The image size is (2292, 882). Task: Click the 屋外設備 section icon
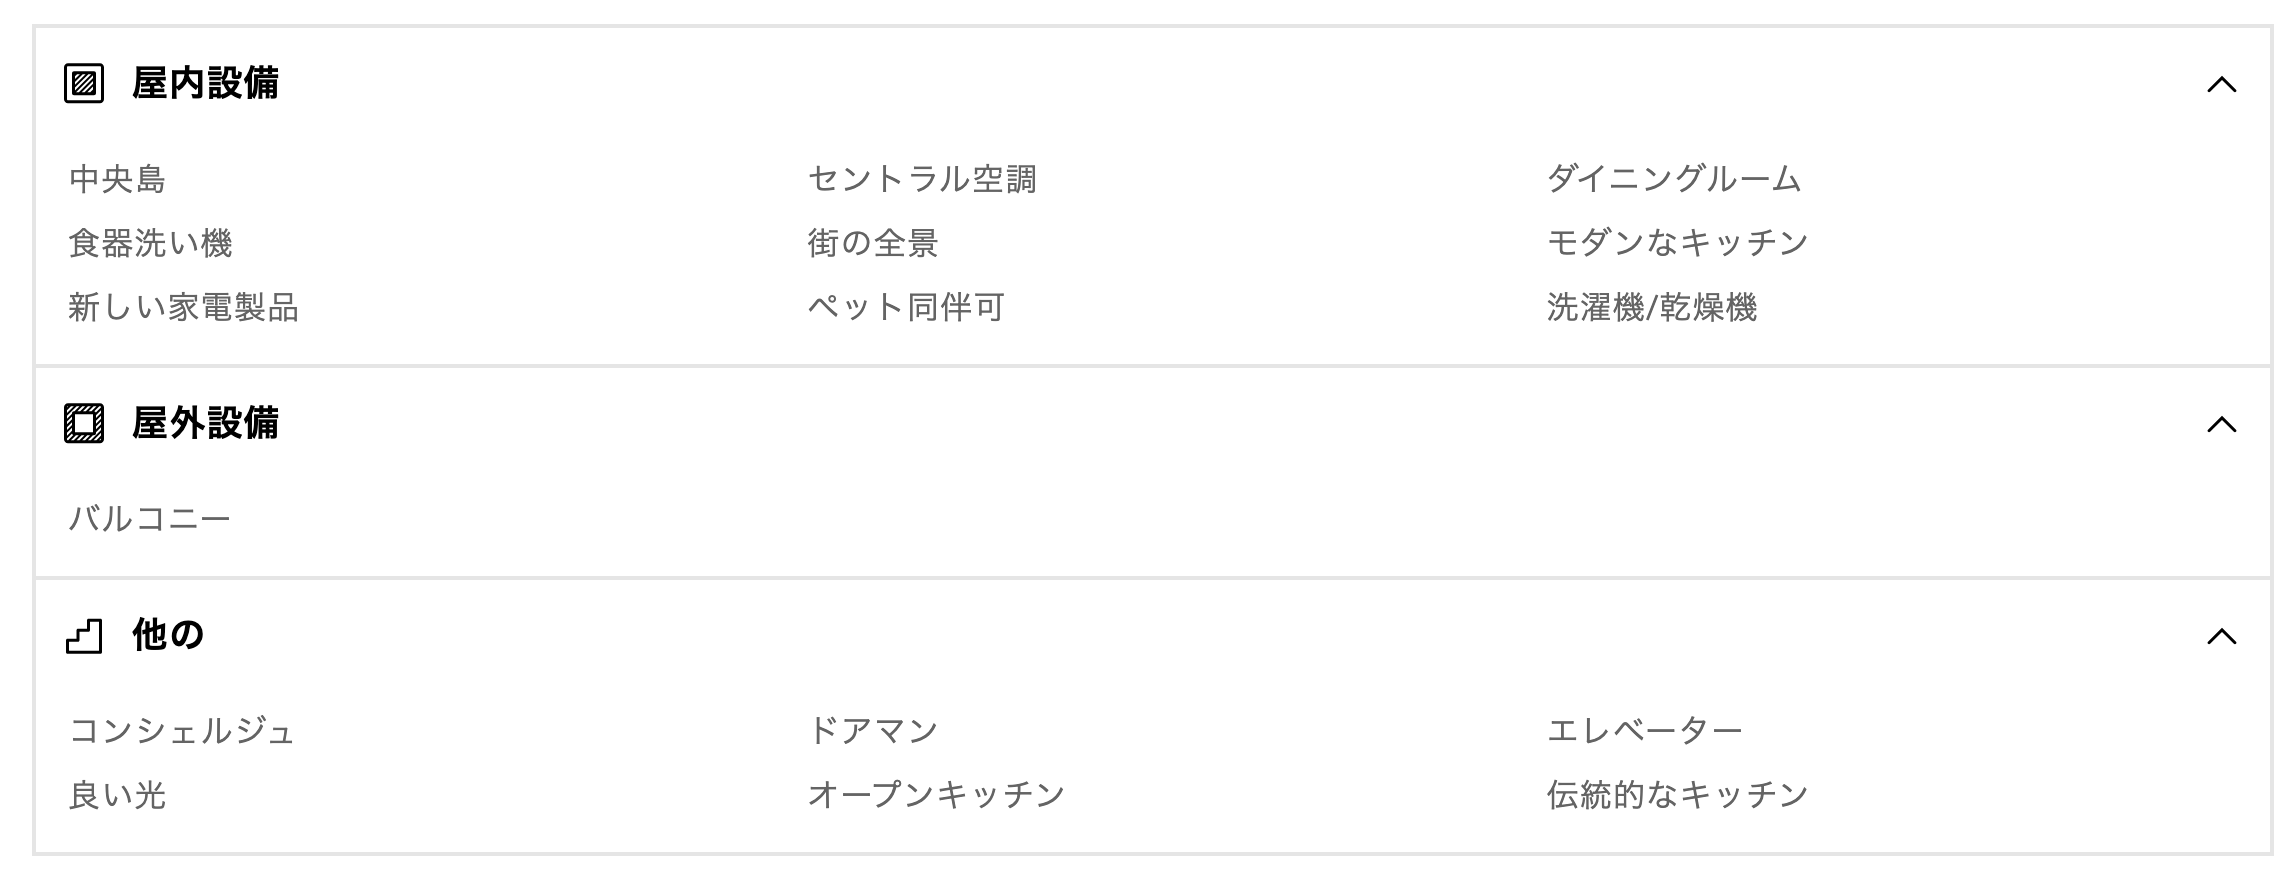84,424
